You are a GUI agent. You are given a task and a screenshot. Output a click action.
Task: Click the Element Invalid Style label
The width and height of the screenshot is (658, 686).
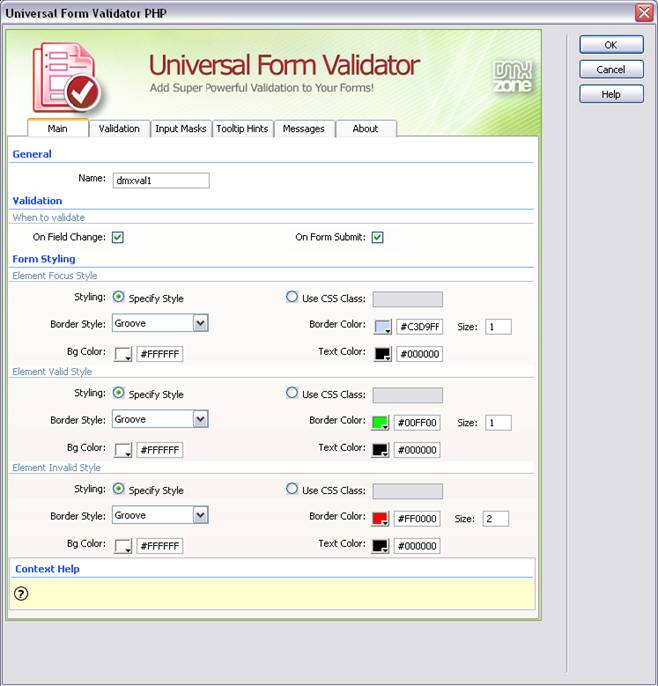(56, 468)
